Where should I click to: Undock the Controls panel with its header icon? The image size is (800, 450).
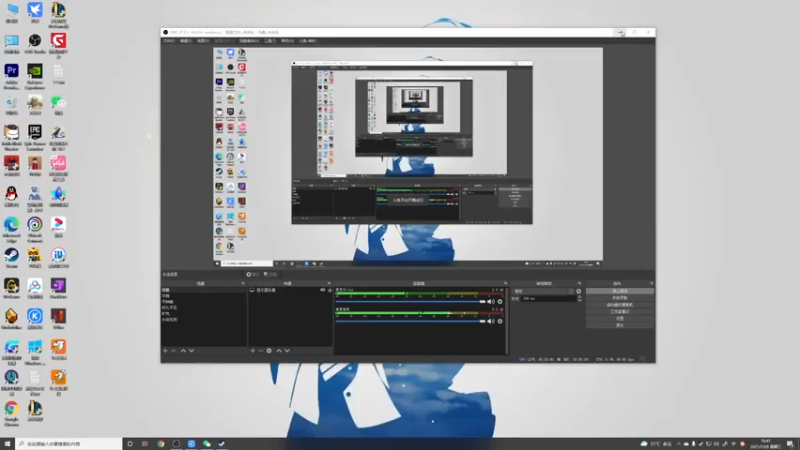[x=651, y=283]
